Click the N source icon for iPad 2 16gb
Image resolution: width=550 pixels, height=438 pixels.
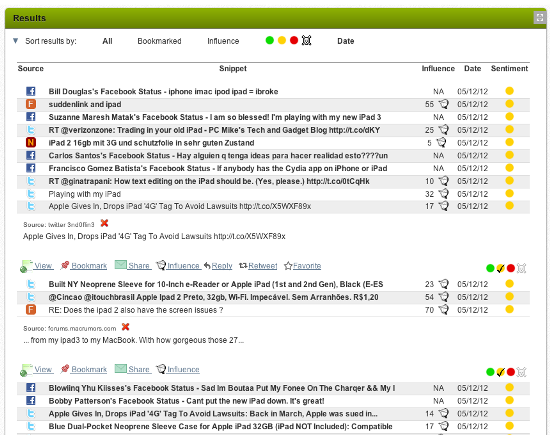tap(31, 142)
